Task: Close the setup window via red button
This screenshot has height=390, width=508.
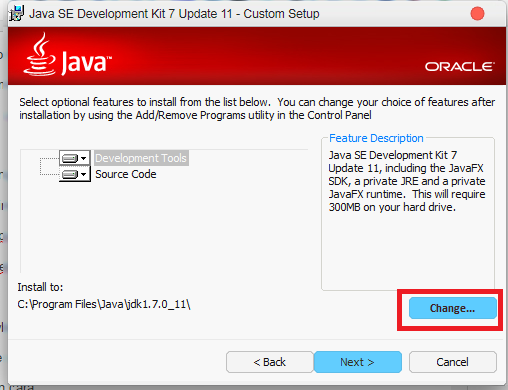Action: (x=477, y=14)
